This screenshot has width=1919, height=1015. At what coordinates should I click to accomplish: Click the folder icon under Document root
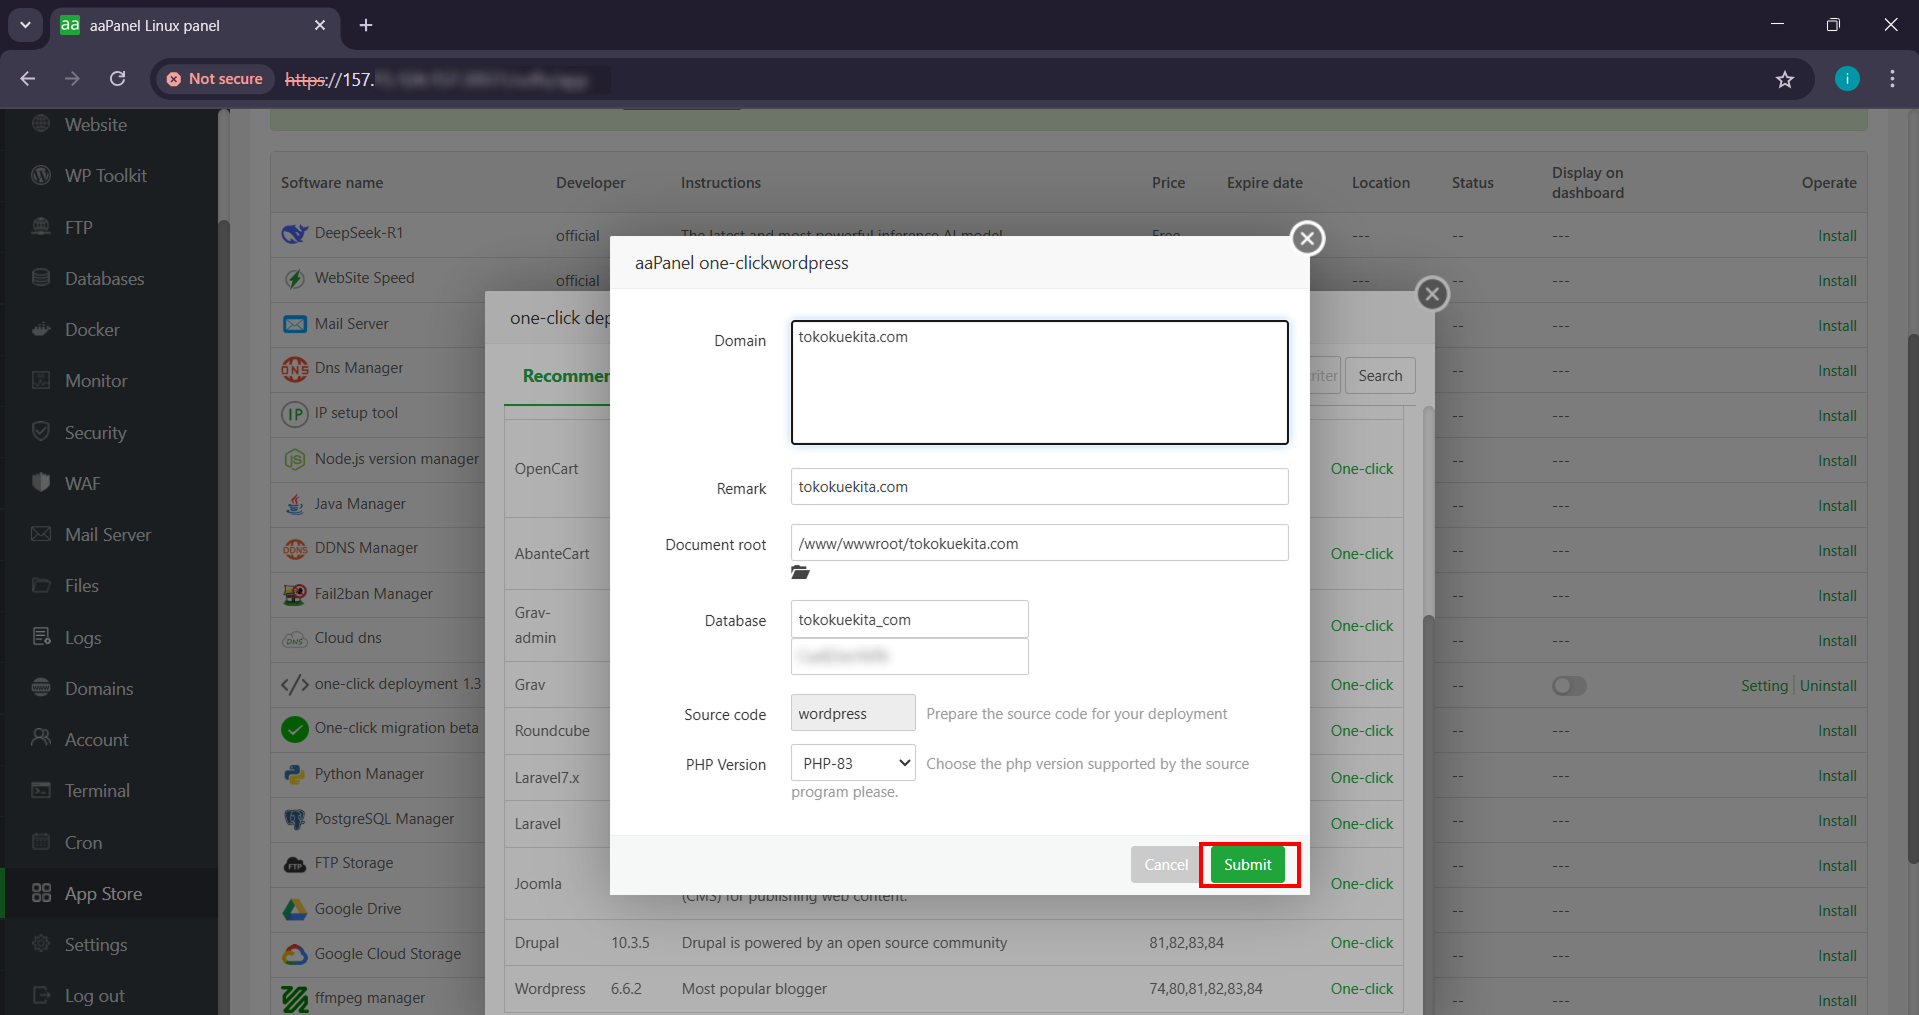(x=799, y=572)
